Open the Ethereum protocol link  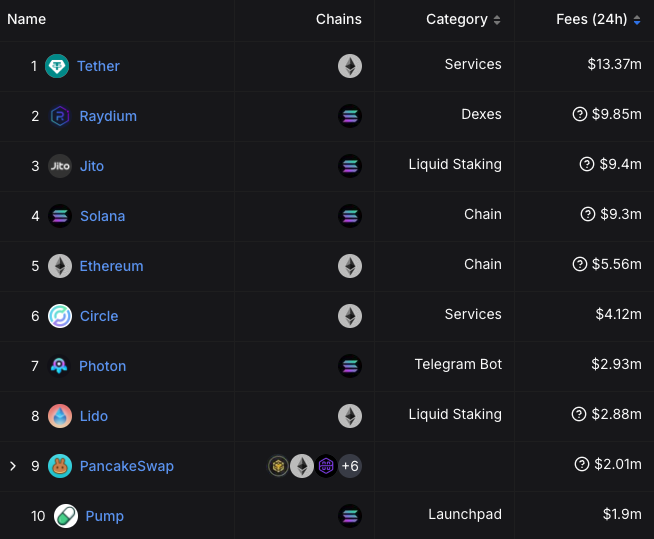(111, 266)
